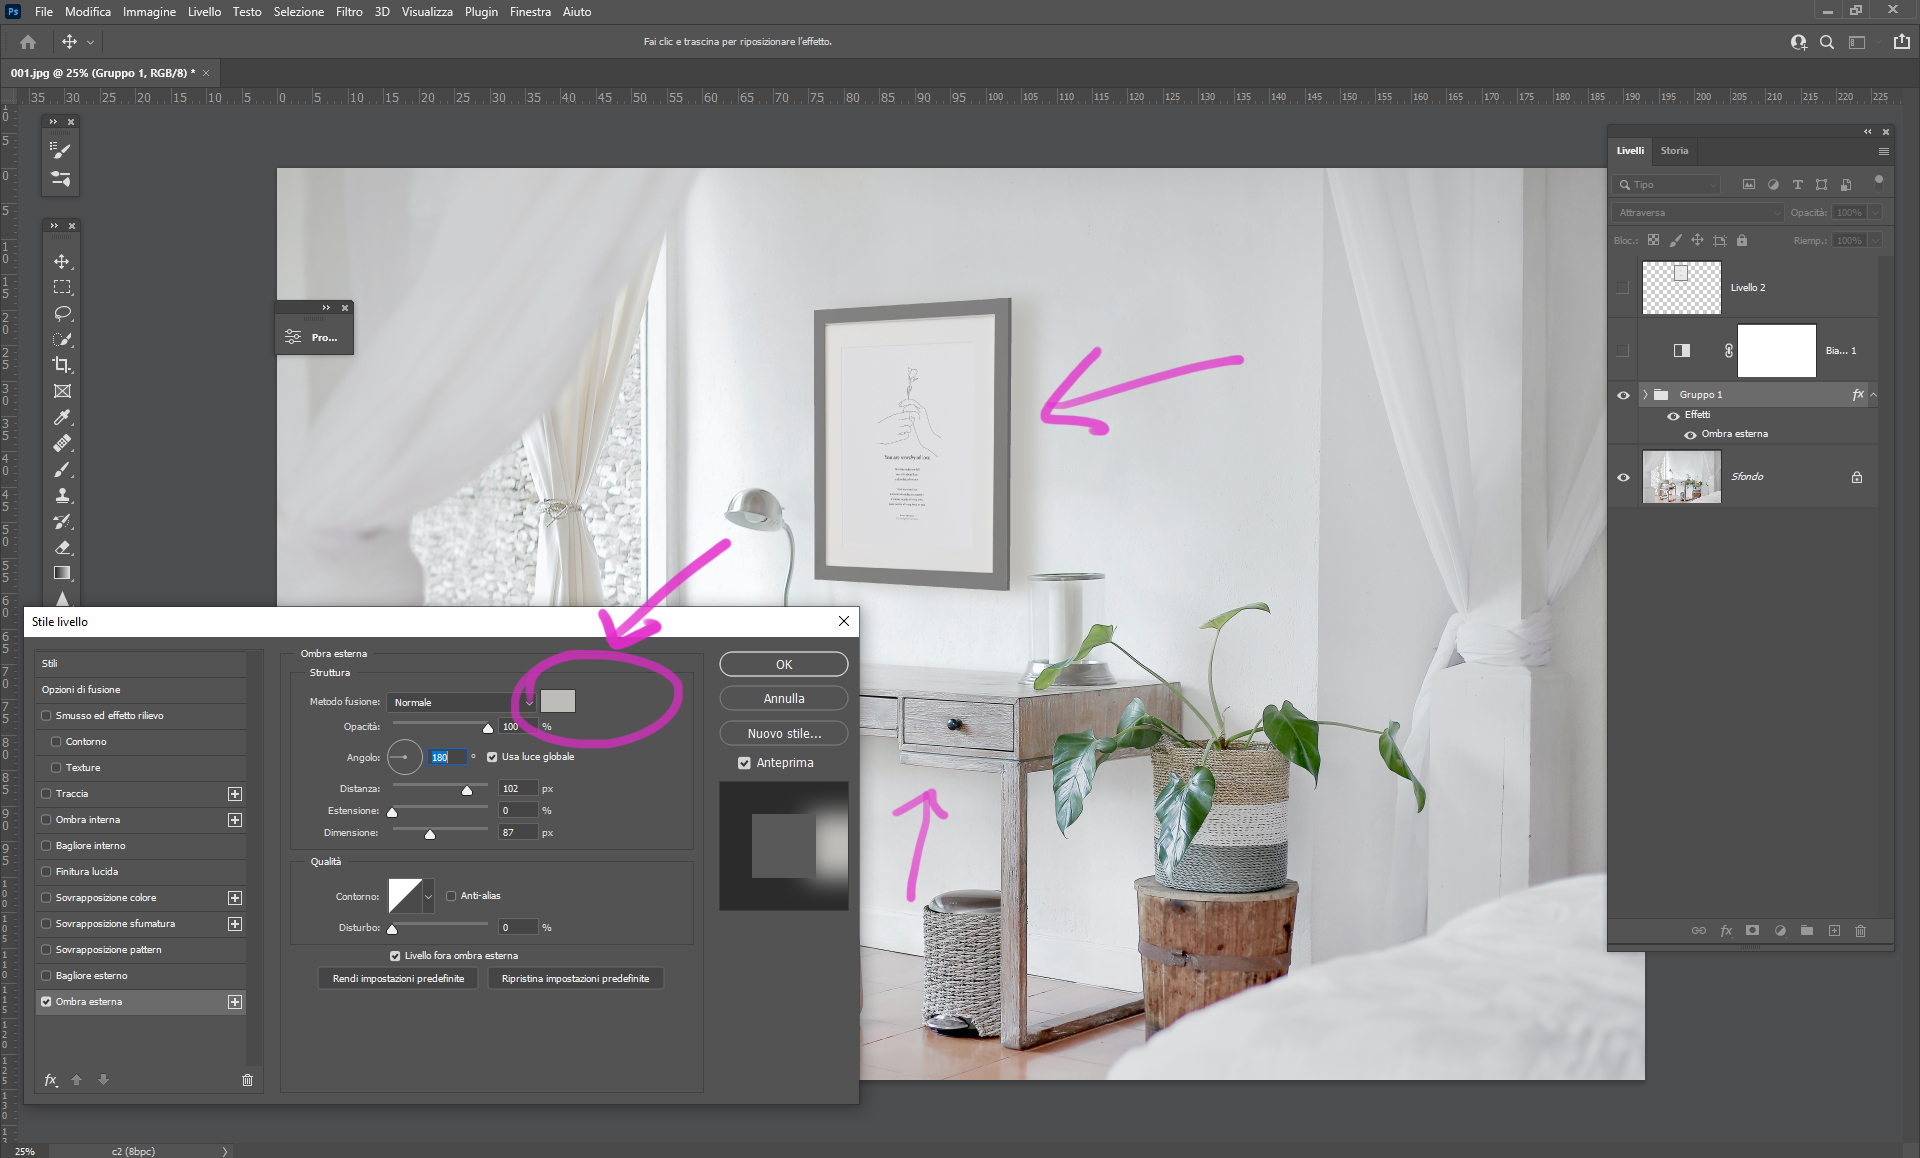Select the Eraser tool
This screenshot has height=1158, width=1920.
tap(62, 547)
